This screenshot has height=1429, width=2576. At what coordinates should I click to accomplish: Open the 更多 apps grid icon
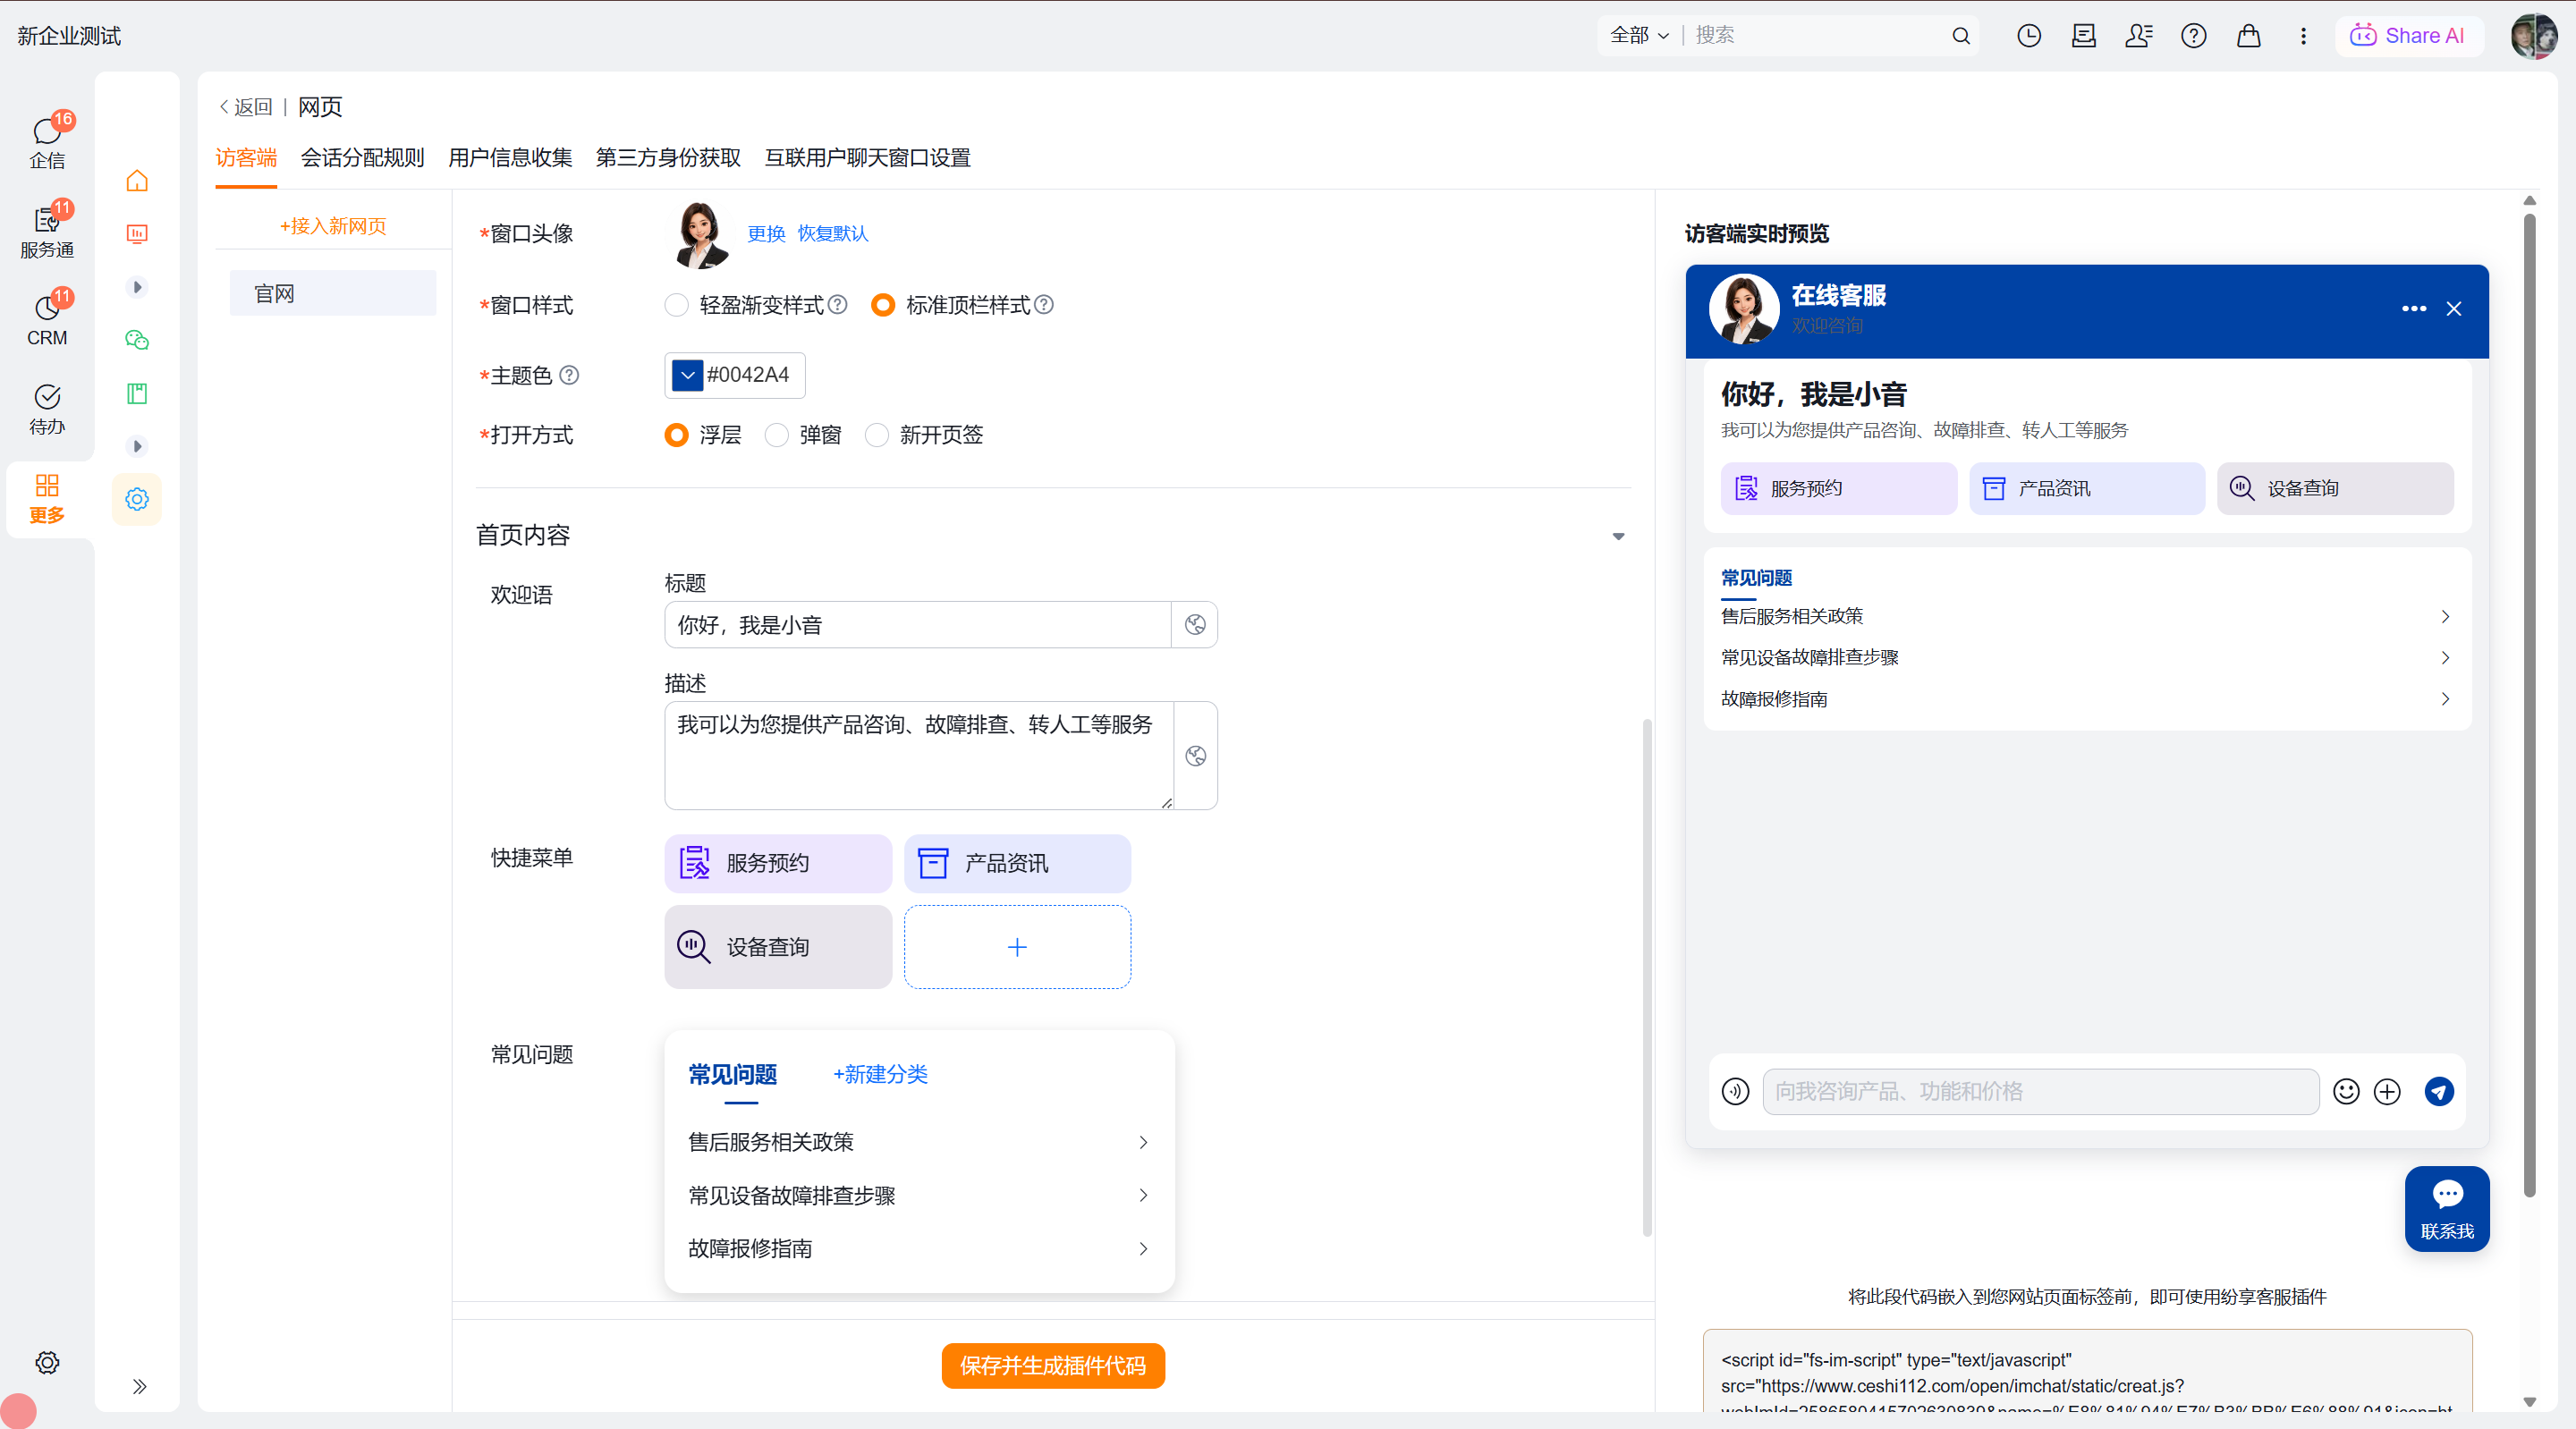(x=47, y=497)
